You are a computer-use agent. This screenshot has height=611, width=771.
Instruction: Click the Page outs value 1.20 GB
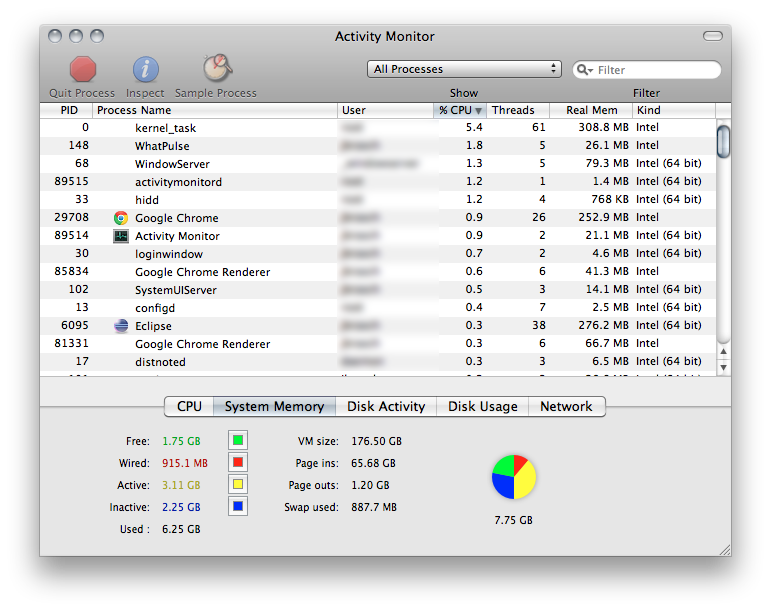370,486
